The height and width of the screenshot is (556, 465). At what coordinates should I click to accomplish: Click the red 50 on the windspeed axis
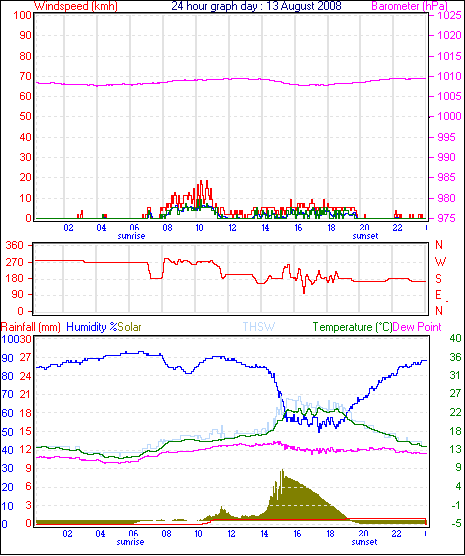click(25, 117)
